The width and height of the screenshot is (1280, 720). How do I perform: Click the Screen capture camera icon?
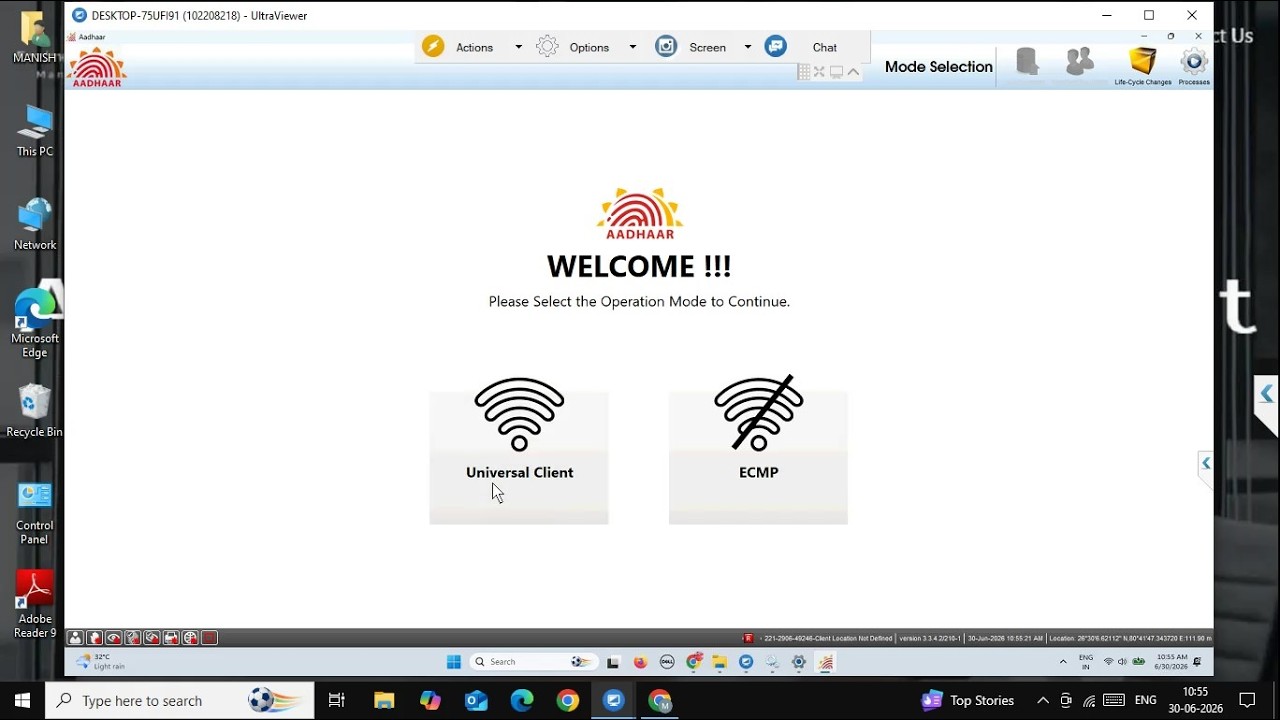pyautogui.click(x=666, y=47)
